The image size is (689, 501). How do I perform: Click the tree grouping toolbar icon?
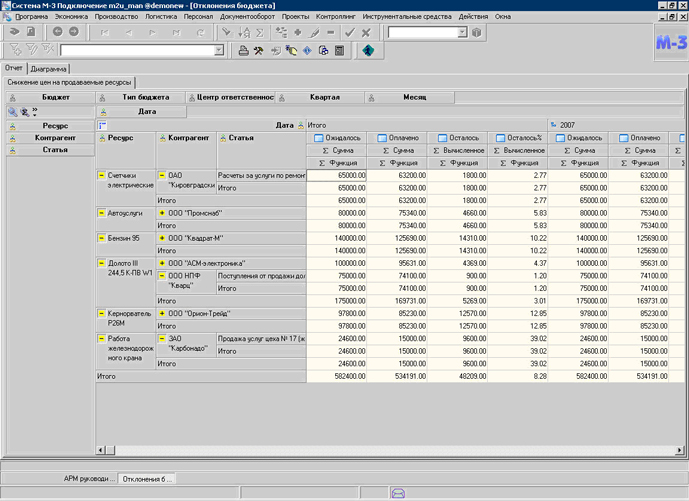point(281,33)
